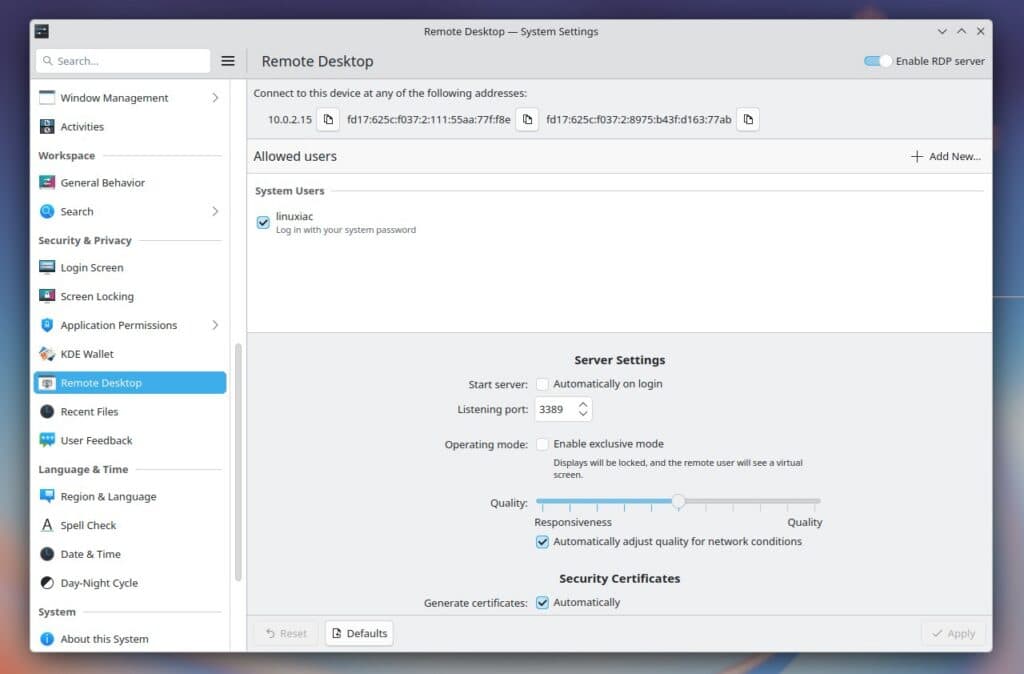Screen dimensions: 1024x674
Task: Select the linuxiac user name
Action: point(294,216)
